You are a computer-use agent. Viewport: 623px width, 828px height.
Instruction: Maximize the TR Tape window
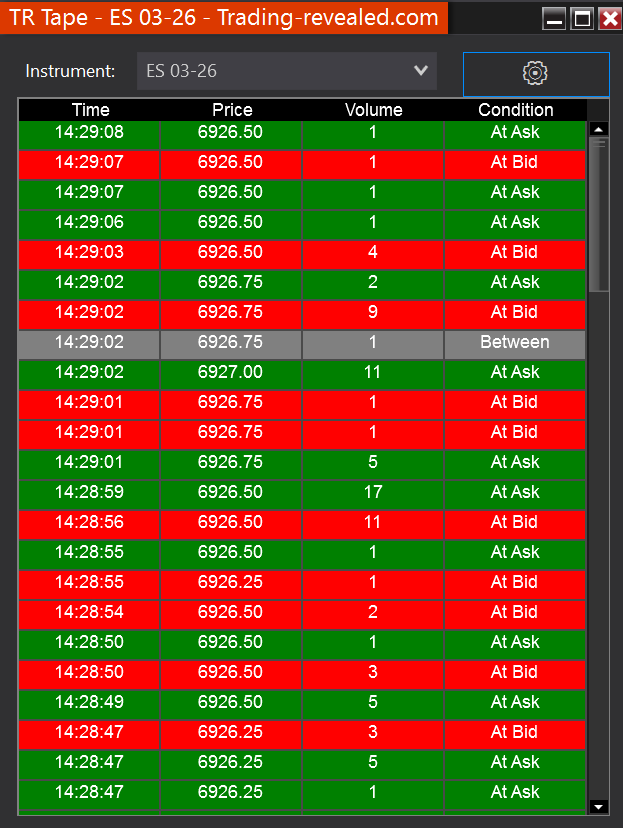[x=581, y=18]
